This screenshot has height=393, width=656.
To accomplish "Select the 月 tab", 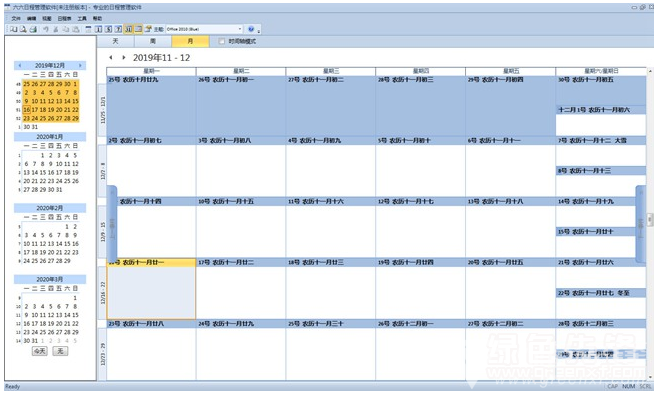I will 190,41.
